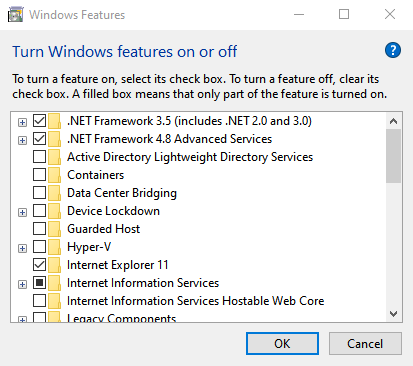Screen dimensions: 413x366
Task: Uncheck the Internet Explorer 11 checkbox
Action: click(x=39, y=265)
